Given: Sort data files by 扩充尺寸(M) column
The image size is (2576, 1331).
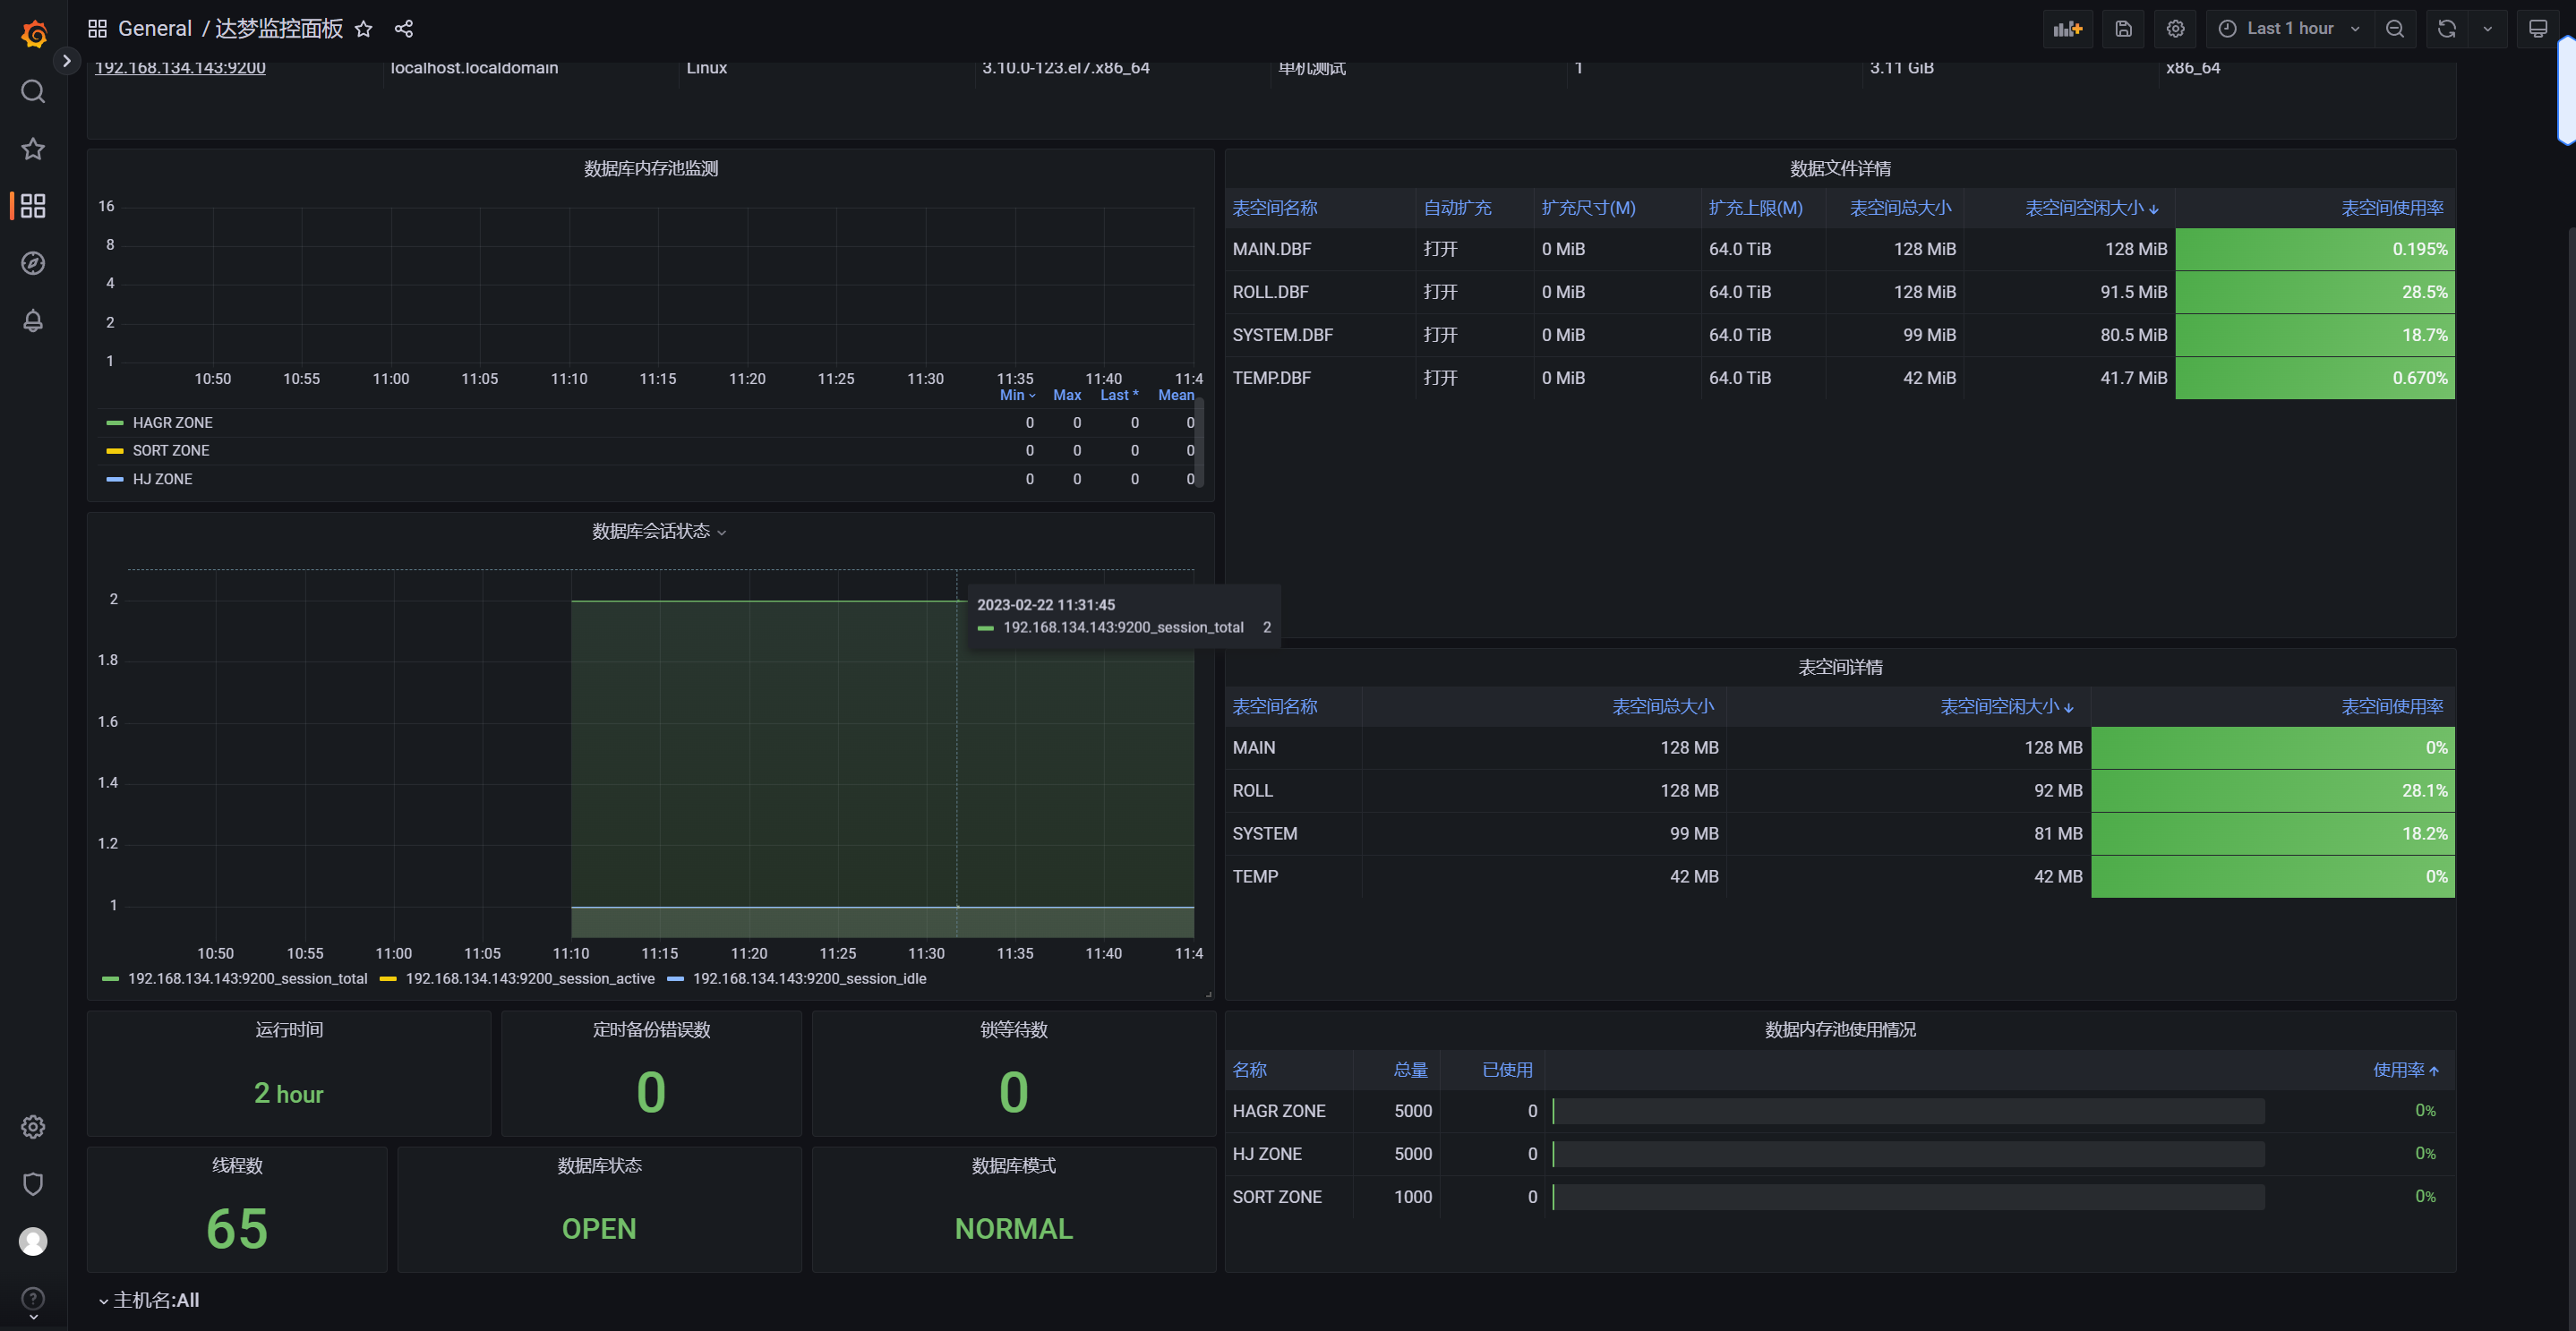Looking at the screenshot, I should (1588, 208).
